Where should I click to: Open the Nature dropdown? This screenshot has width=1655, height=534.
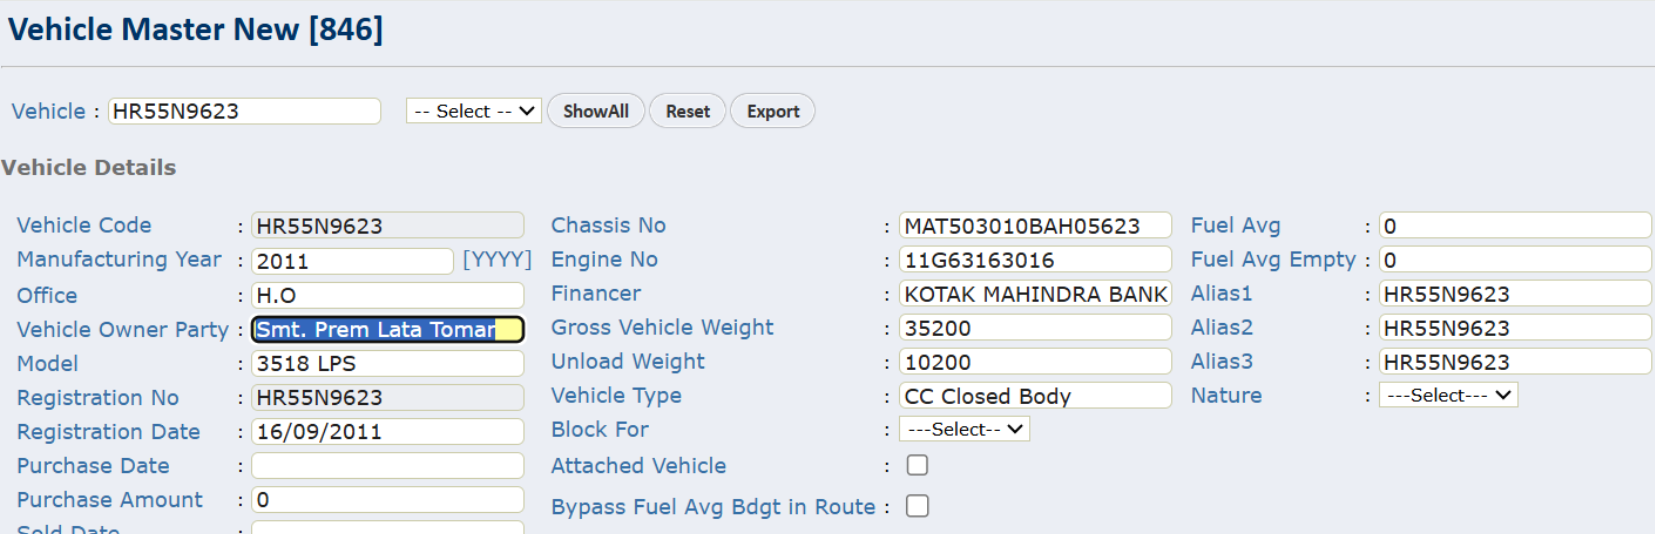[x=1447, y=395]
